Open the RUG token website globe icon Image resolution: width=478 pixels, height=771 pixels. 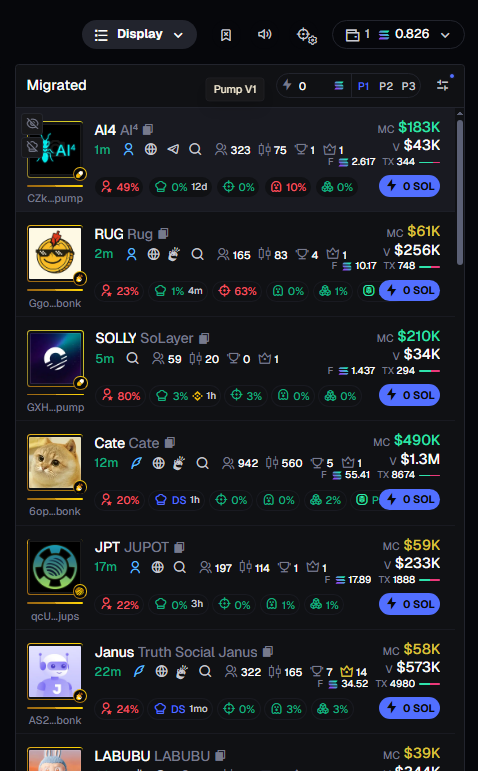pyautogui.click(x=154, y=254)
